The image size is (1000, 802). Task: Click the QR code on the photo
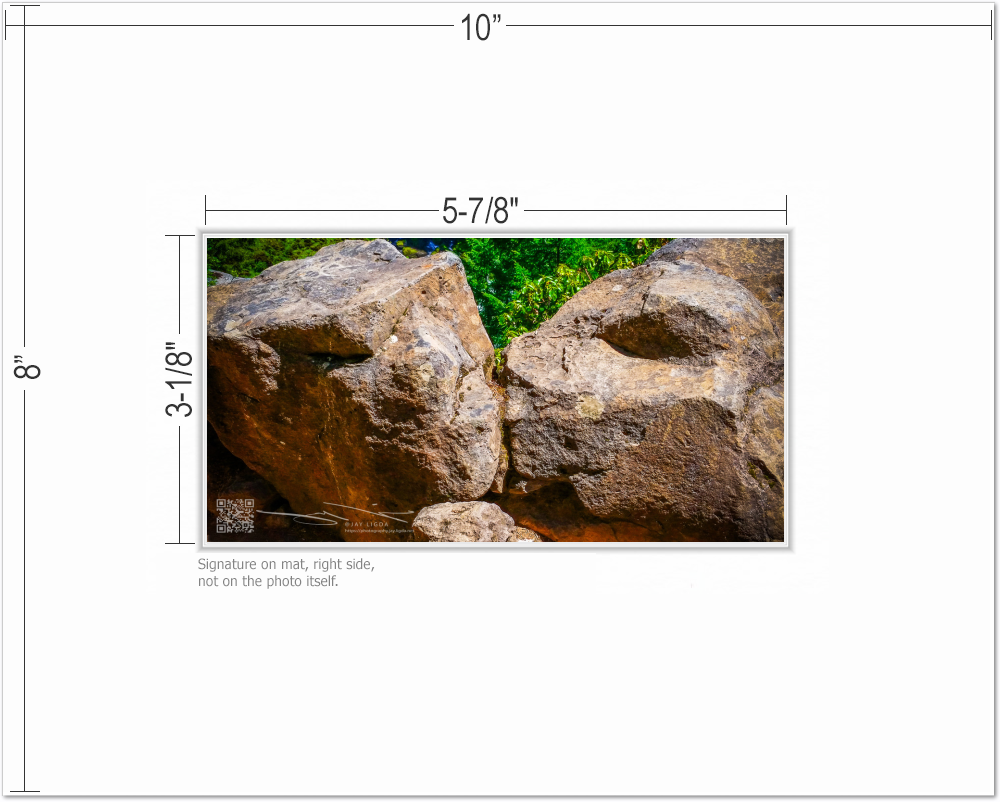click(235, 515)
